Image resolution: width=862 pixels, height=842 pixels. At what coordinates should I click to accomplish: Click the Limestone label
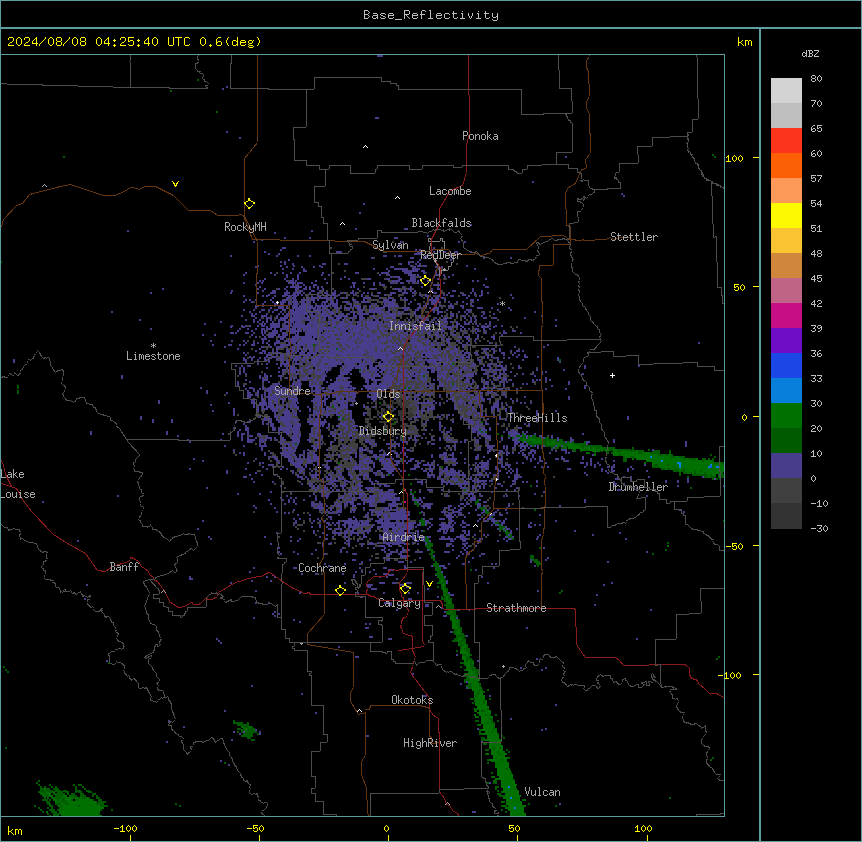click(x=153, y=356)
